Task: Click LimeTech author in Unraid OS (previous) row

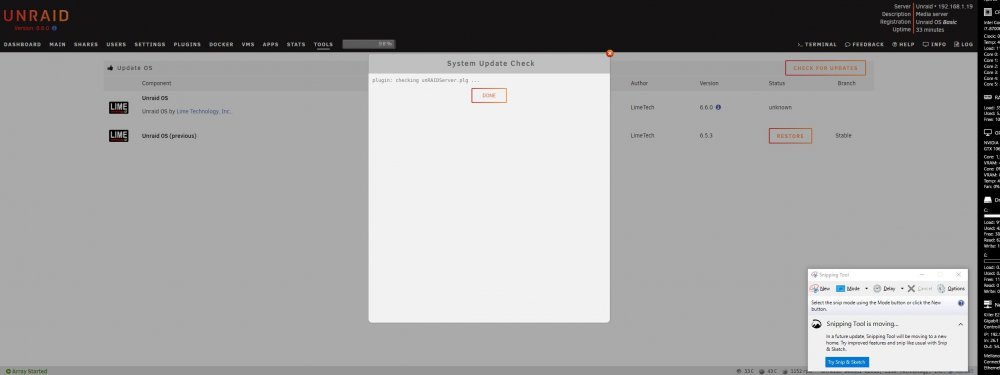Action: (642, 136)
